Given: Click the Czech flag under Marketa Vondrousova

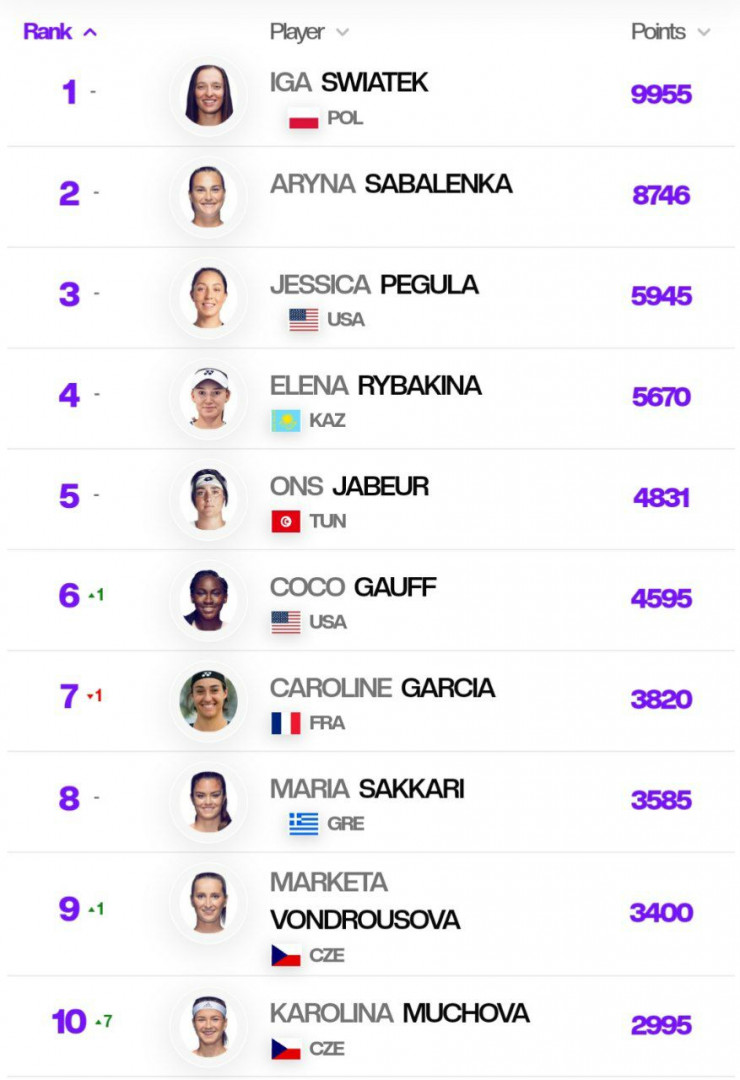Looking at the screenshot, I should click(285, 955).
